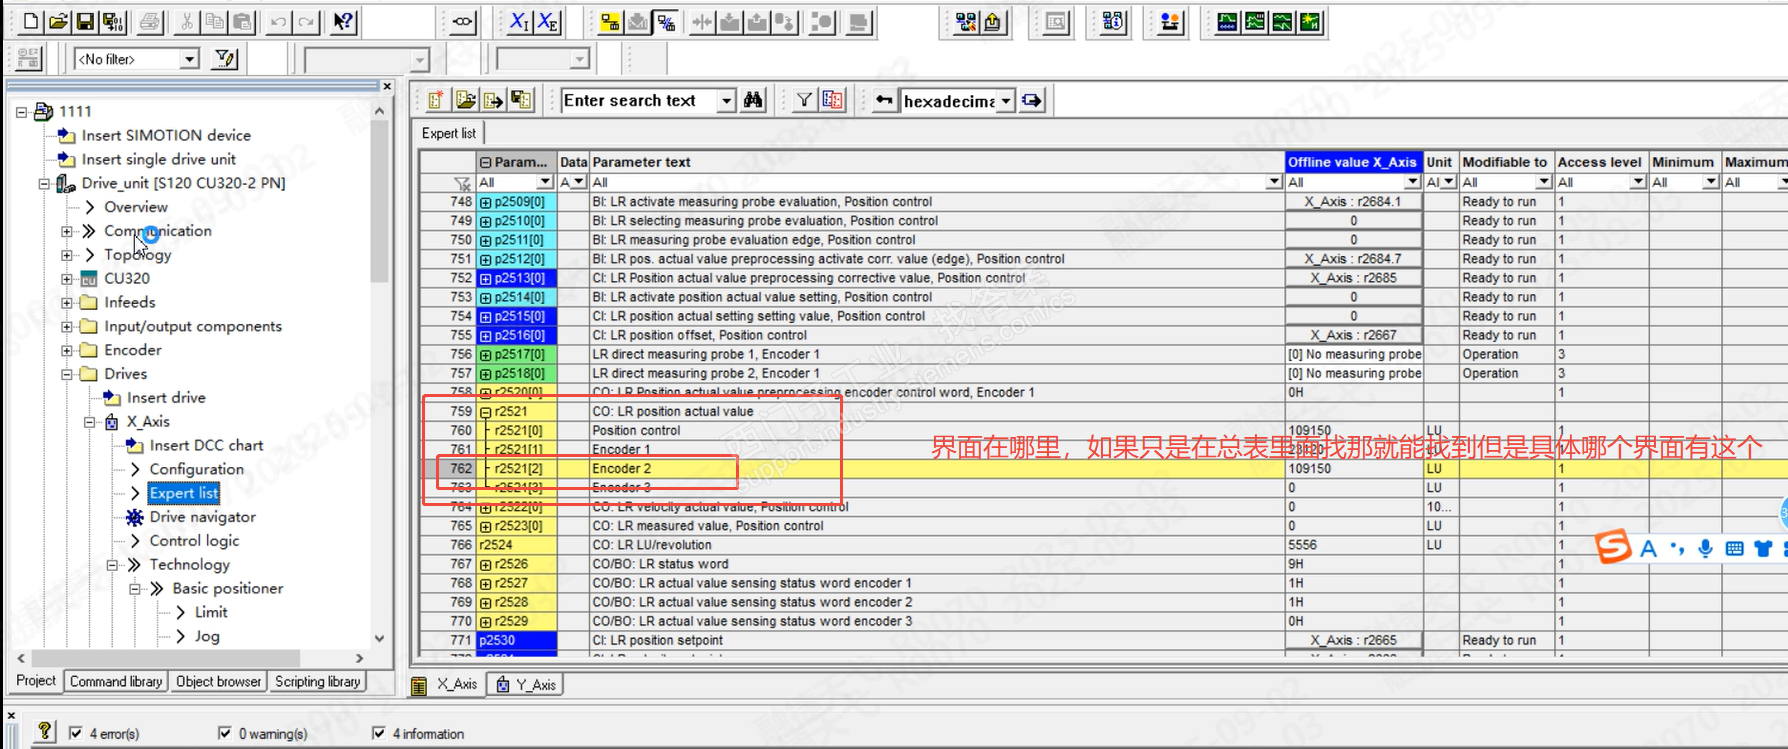Click the question mark help icon in output panel
1788x749 pixels.
coord(45,732)
